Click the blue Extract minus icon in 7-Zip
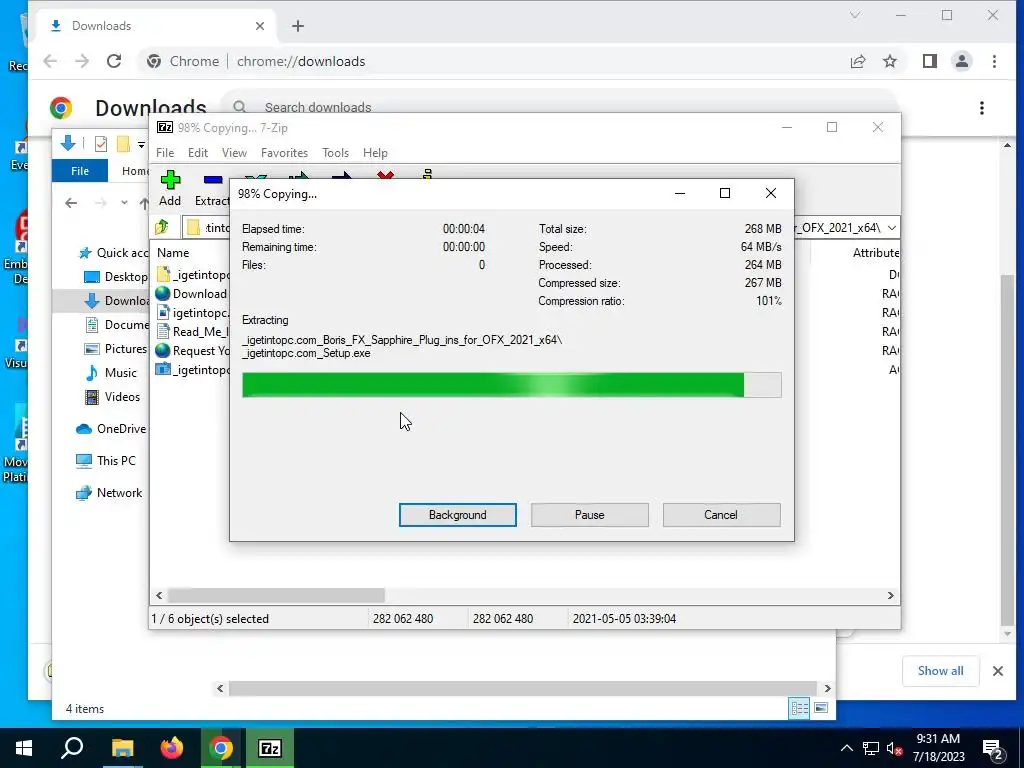The image size is (1024, 768). [213, 180]
